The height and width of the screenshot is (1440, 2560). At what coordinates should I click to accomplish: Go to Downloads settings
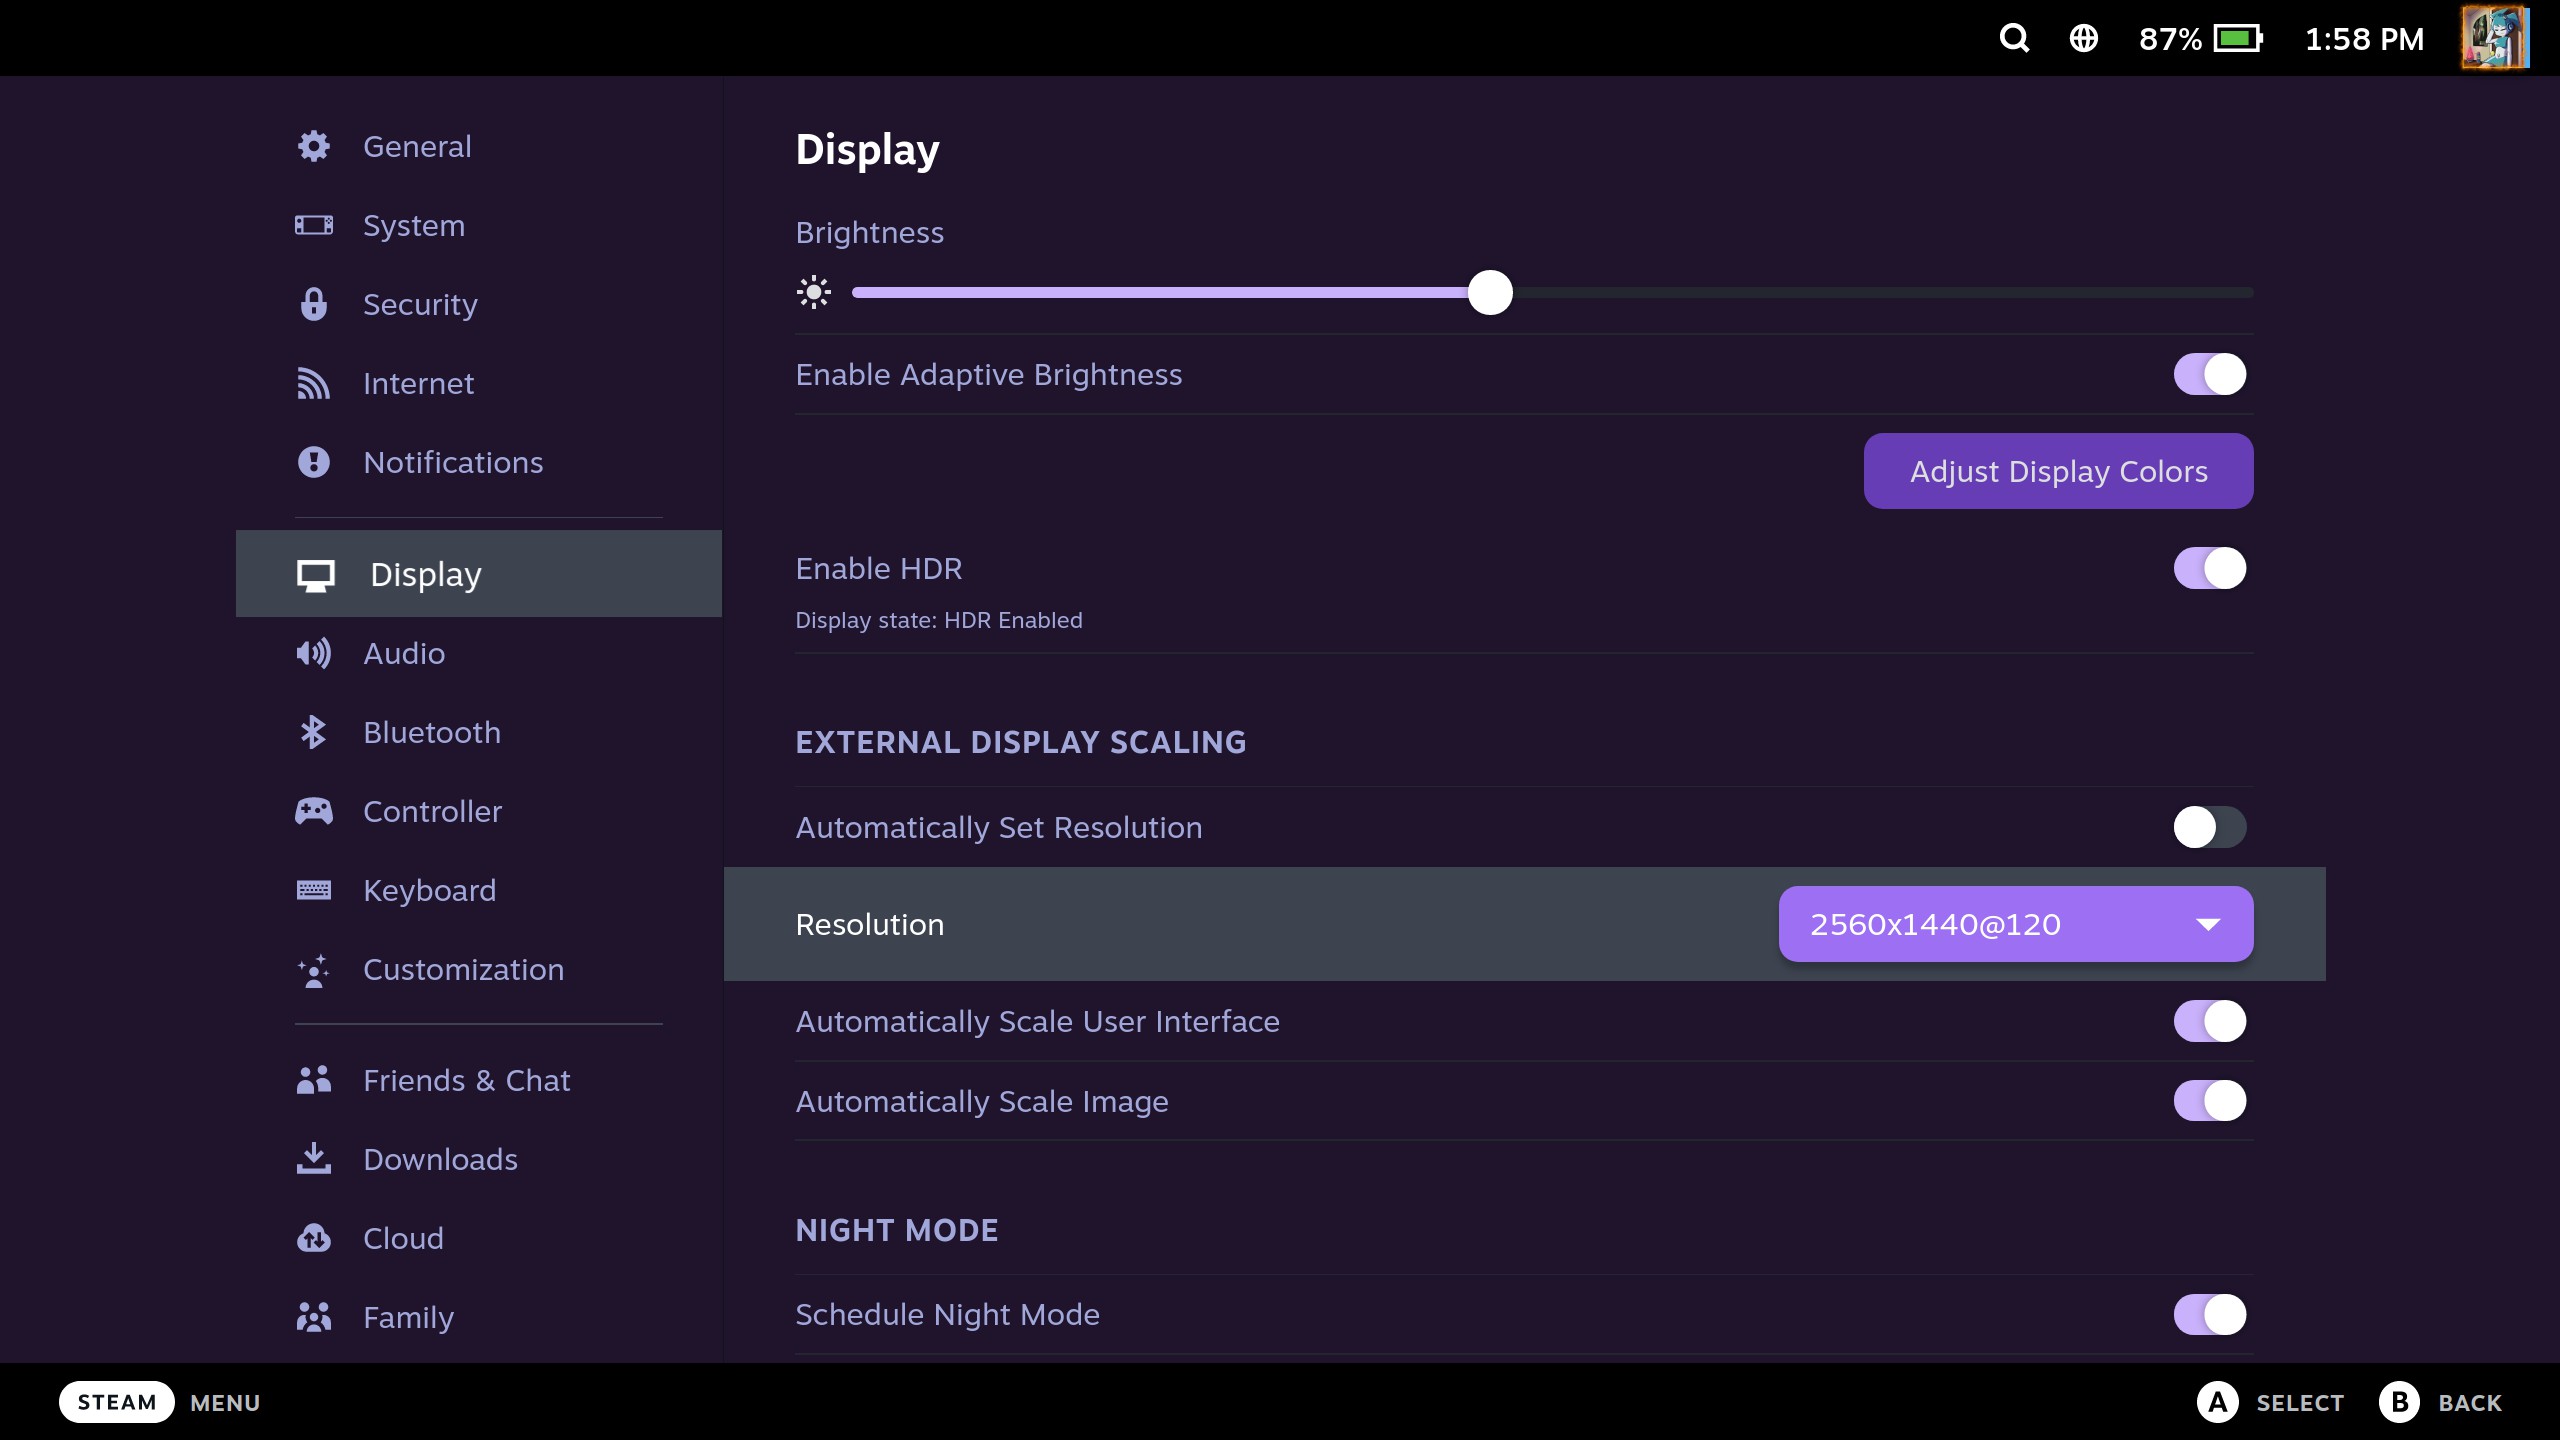coord(479,1159)
